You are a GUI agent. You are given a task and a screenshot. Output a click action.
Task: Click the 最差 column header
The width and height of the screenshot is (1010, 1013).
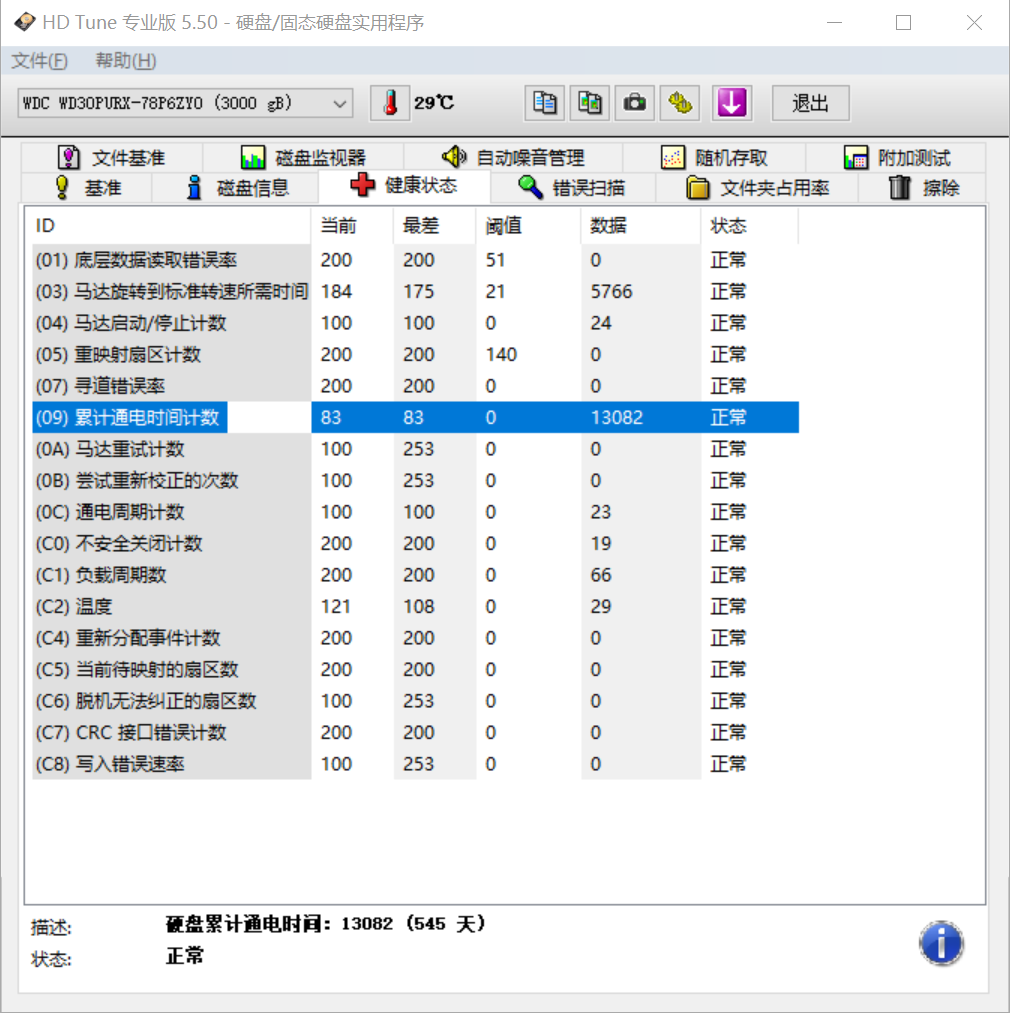(x=435, y=225)
